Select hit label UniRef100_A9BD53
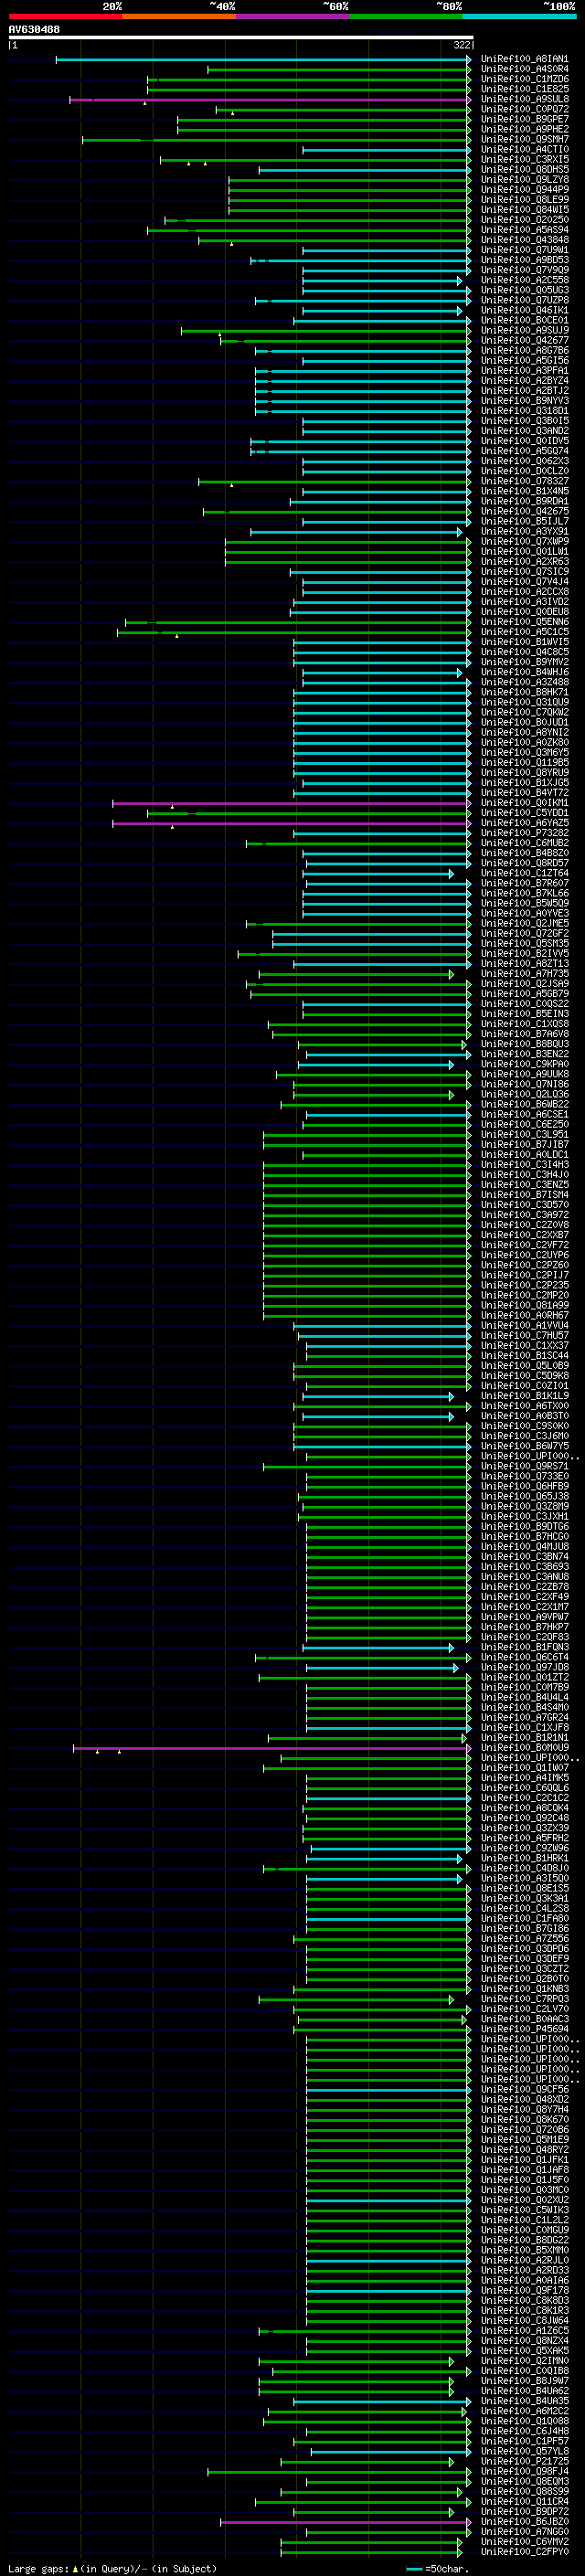The width and height of the screenshot is (585, 2576). 524,260
